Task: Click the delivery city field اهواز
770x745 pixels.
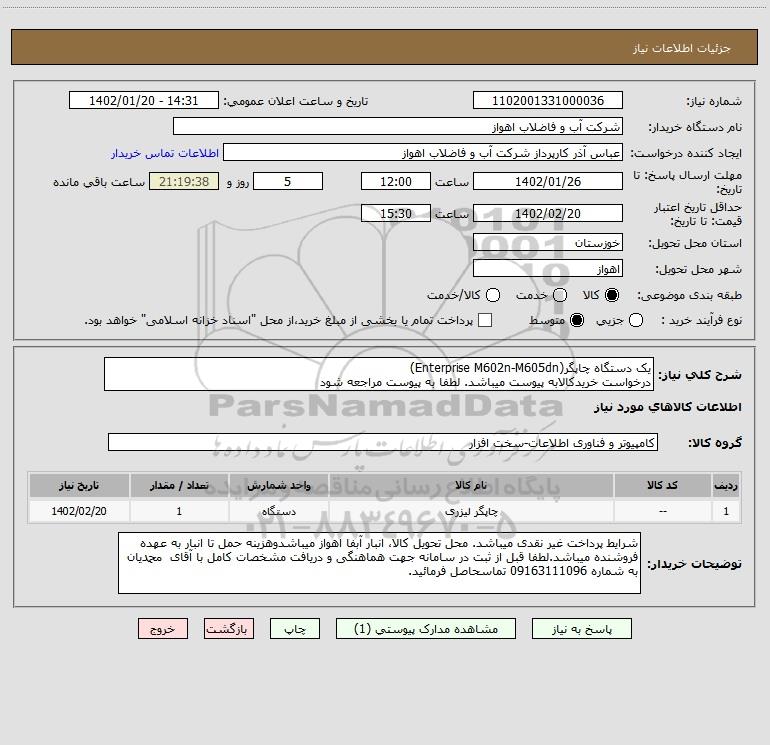Action: click(548, 269)
